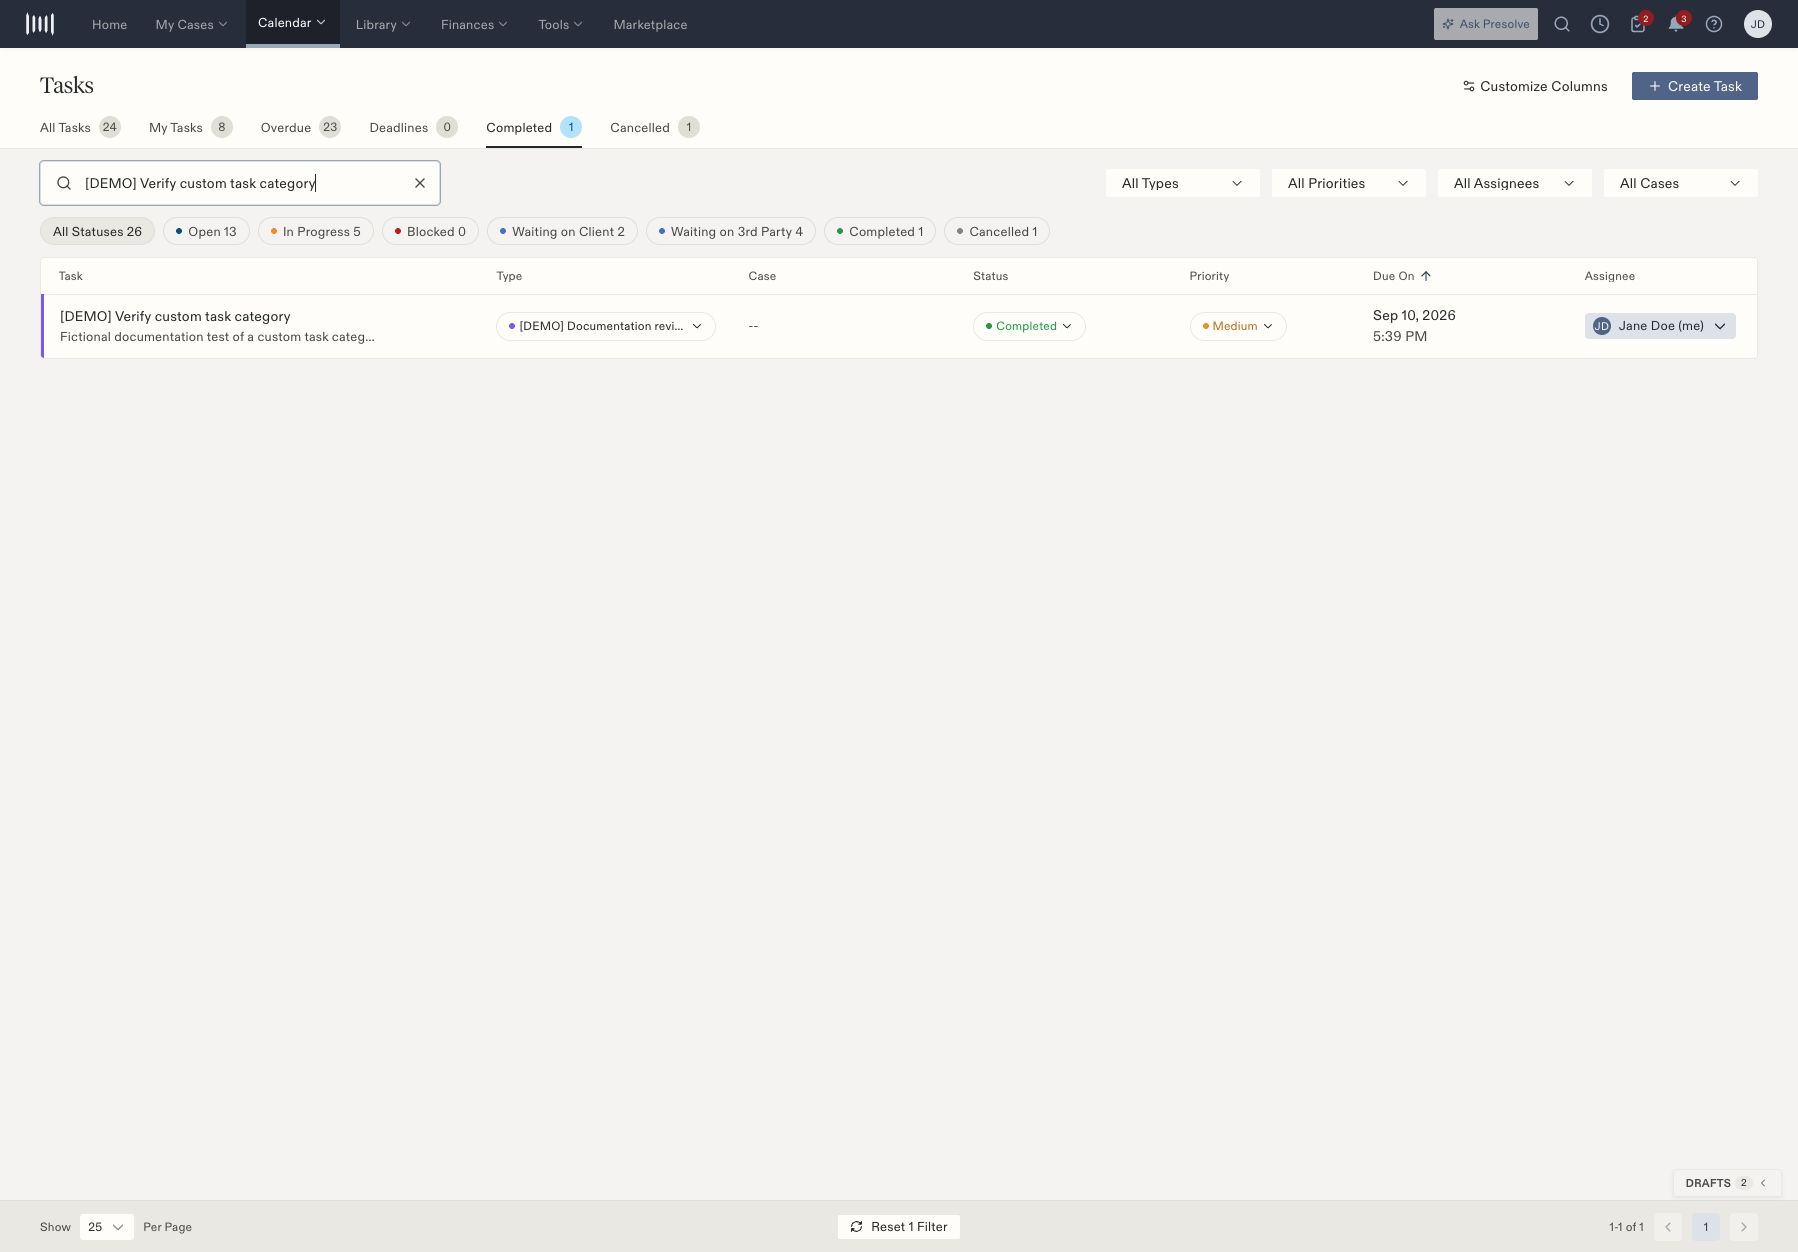Open the notifications bell icon
The height and width of the screenshot is (1252, 1798).
1676,24
